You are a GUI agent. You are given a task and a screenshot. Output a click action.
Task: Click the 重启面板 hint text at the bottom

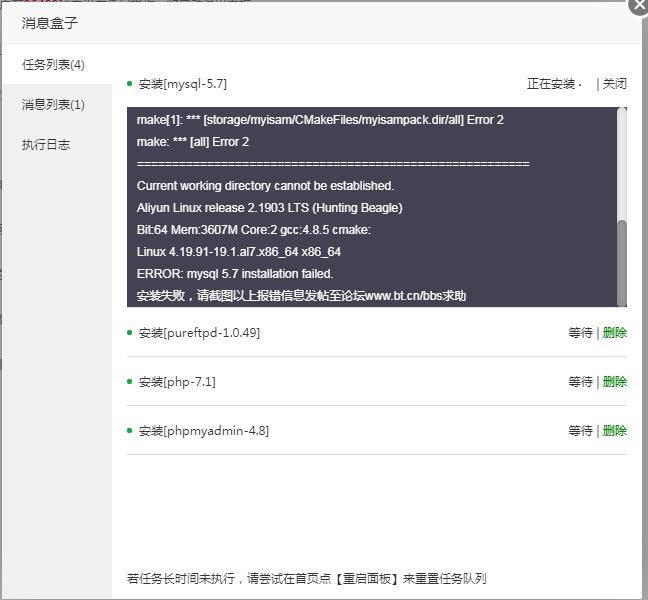[x=307, y=579]
